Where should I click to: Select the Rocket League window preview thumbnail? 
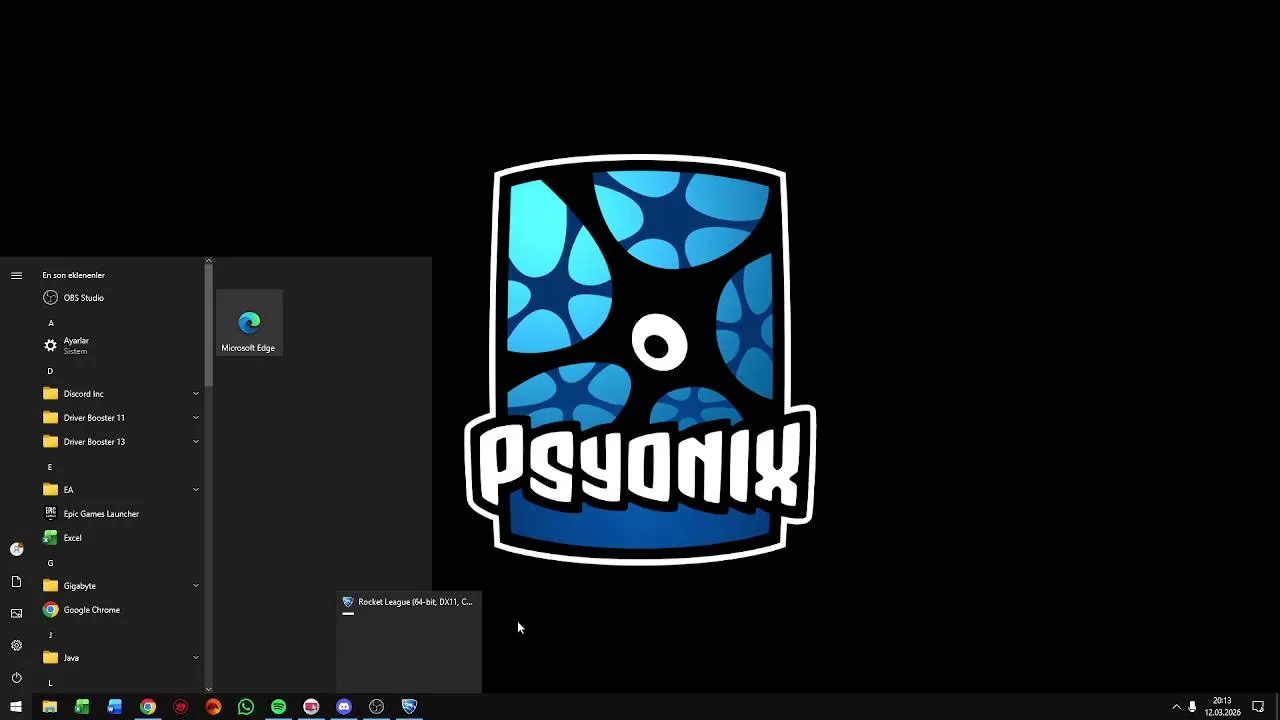(408, 642)
